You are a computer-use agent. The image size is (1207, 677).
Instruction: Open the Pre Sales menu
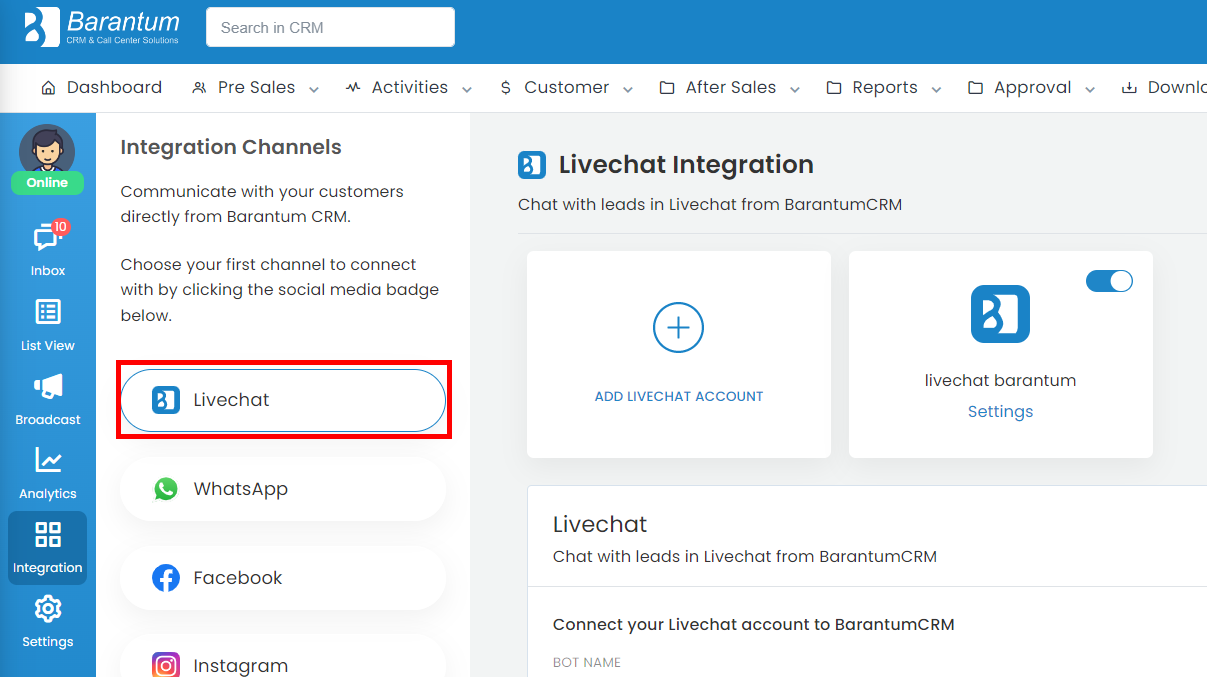[256, 88]
